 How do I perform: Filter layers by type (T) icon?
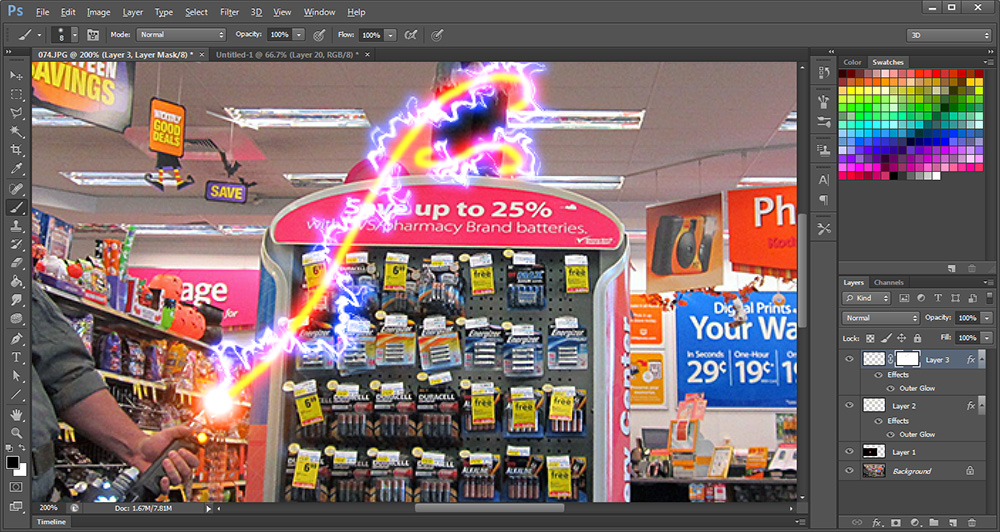pos(938,298)
